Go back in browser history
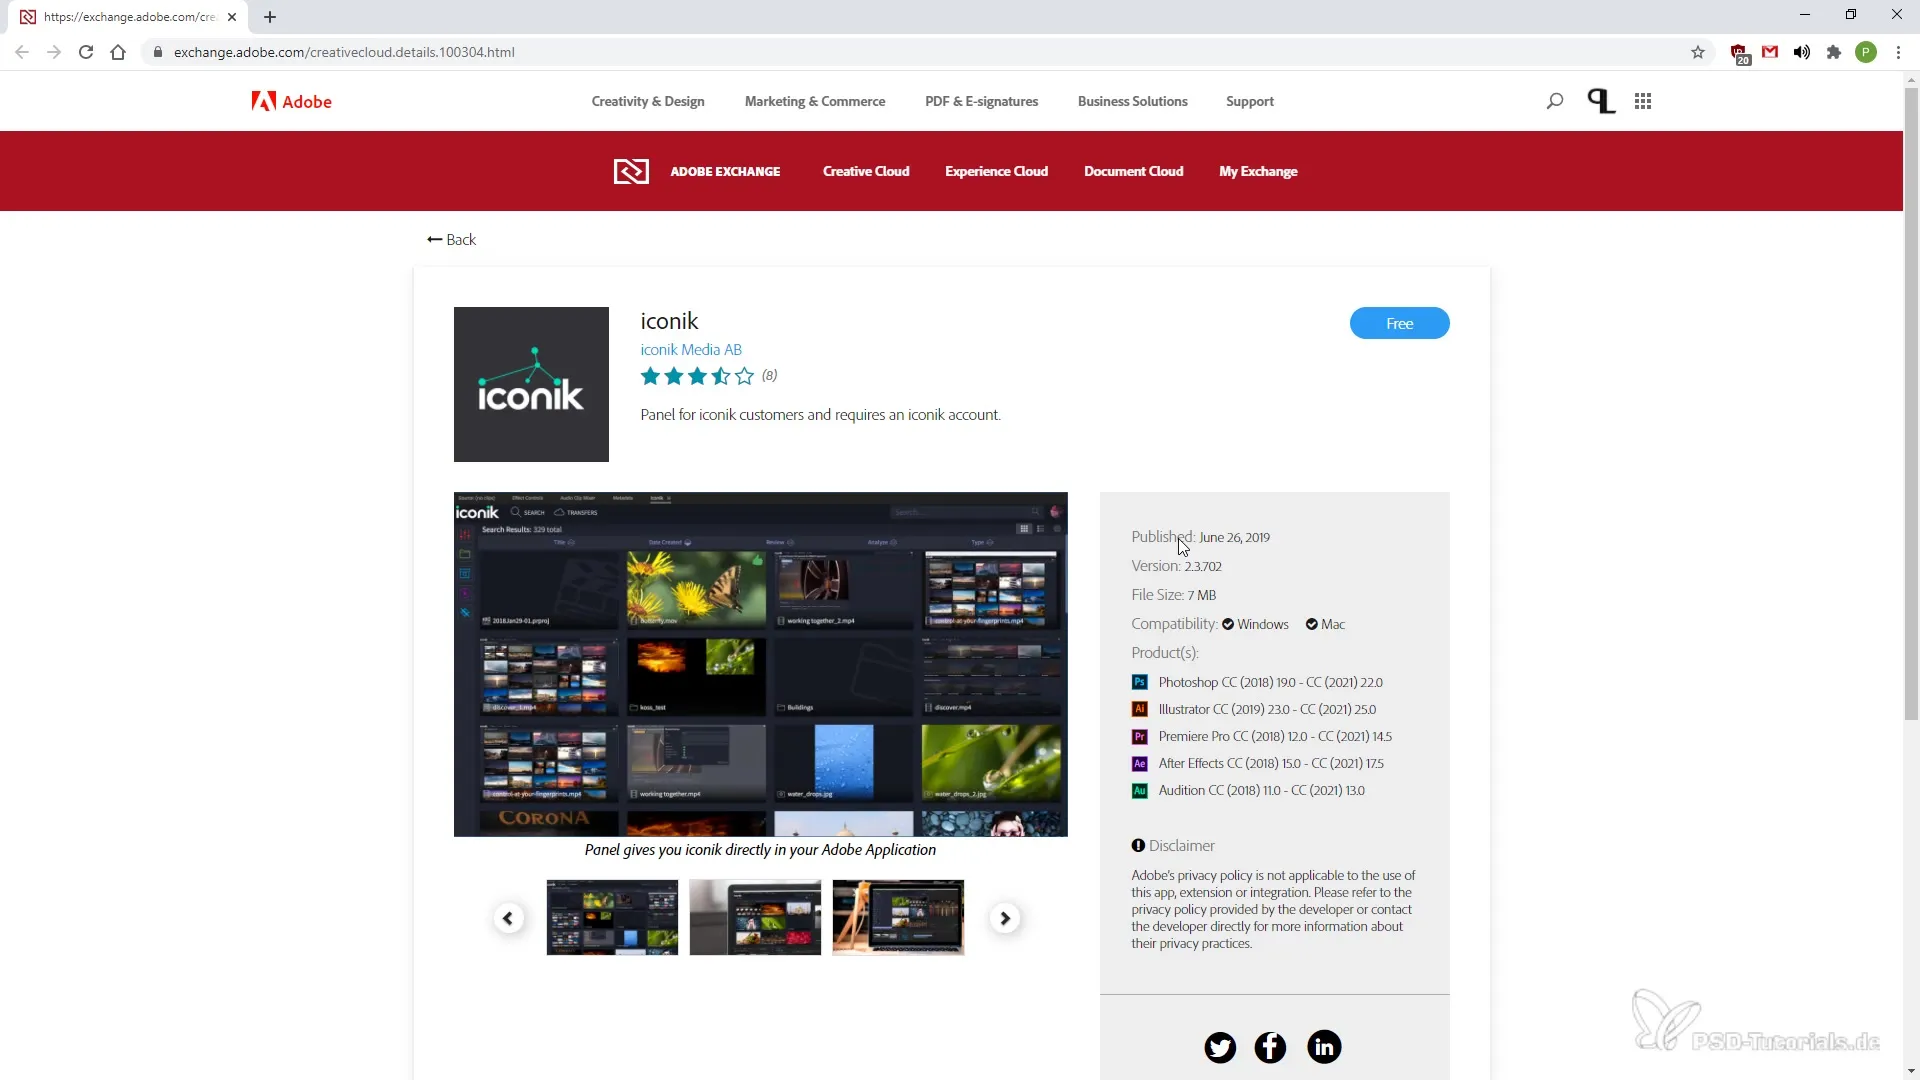1920x1080 pixels. click(22, 52)
